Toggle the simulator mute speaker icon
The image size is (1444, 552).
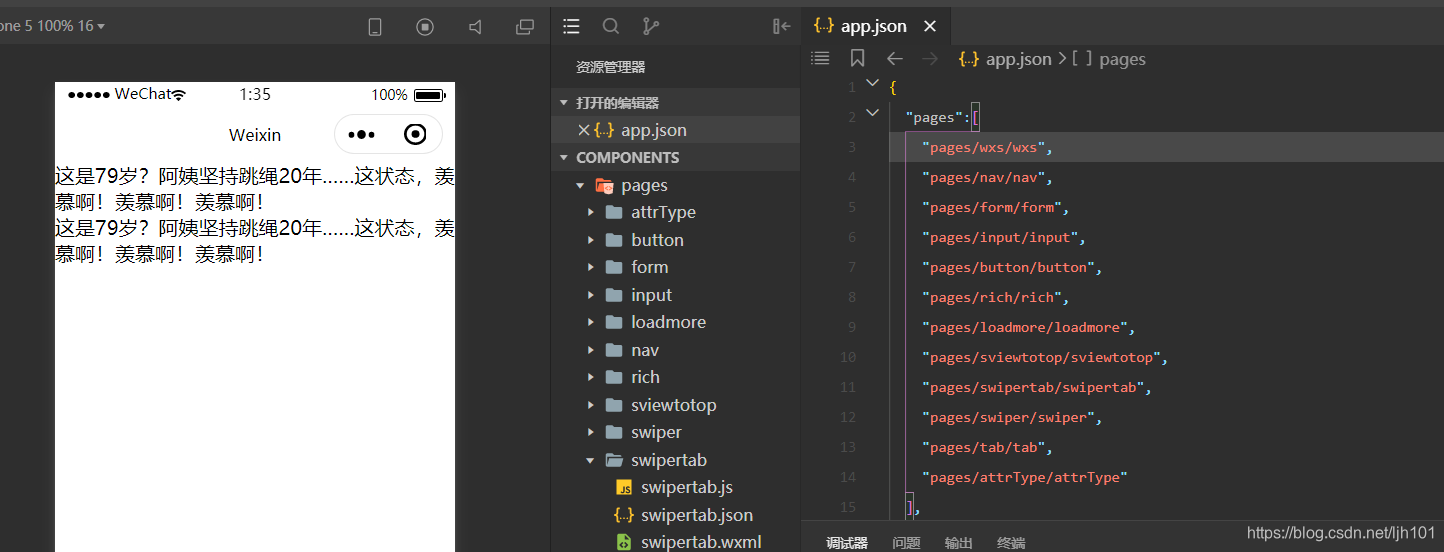(x=475, y=27)
